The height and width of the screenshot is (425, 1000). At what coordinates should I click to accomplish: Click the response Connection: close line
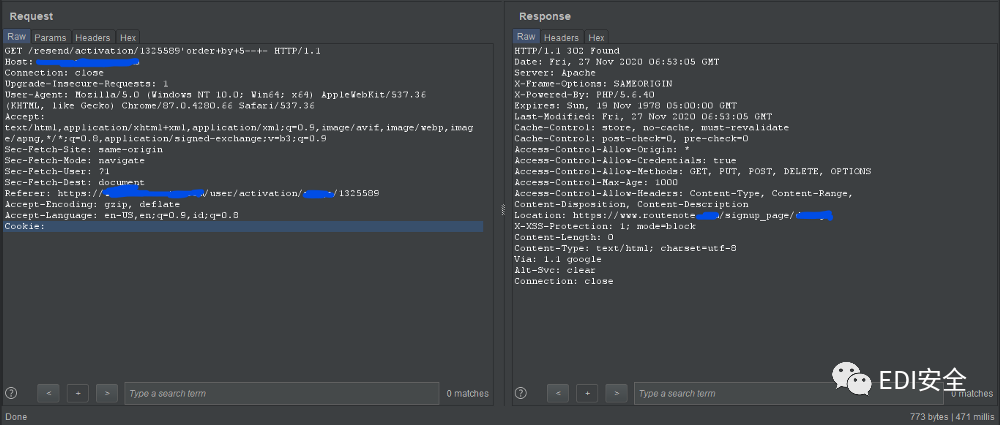(x=564, y=281)
